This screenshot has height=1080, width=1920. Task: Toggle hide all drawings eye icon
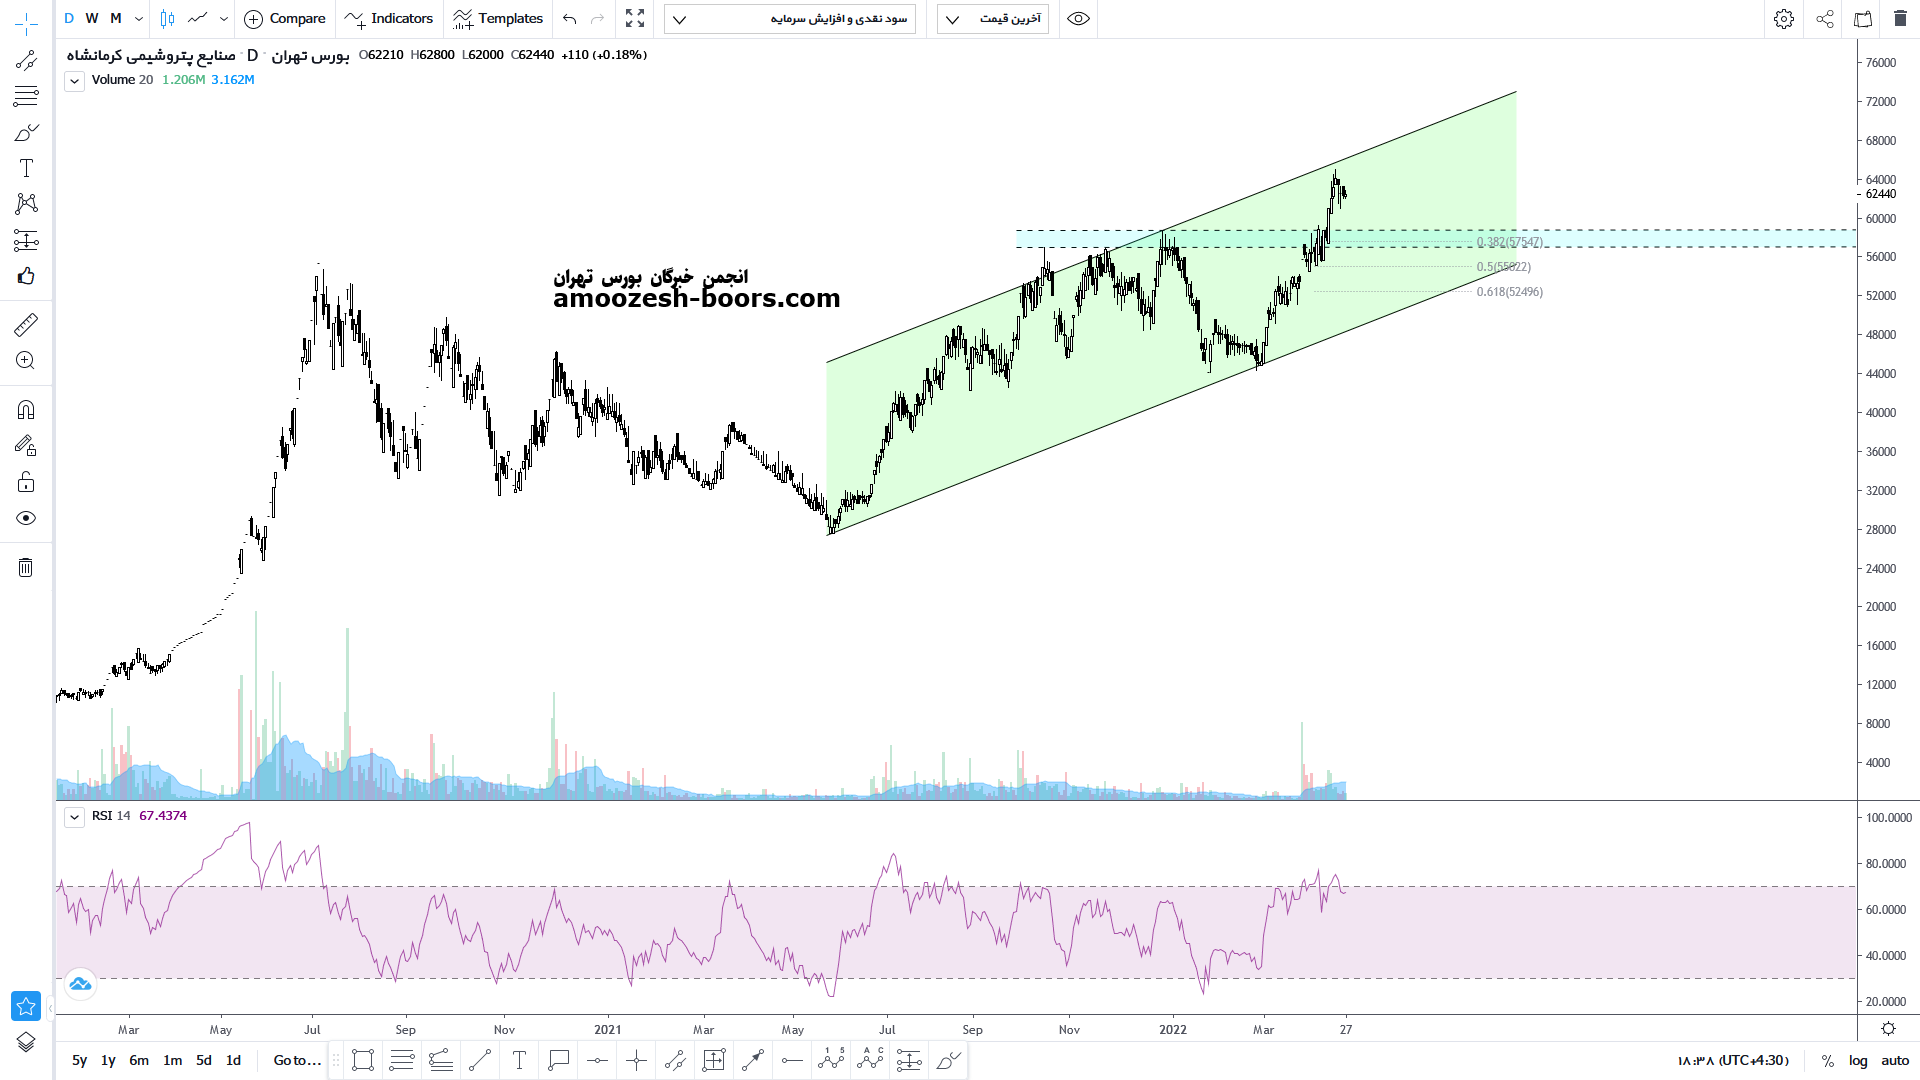(26, 518)
